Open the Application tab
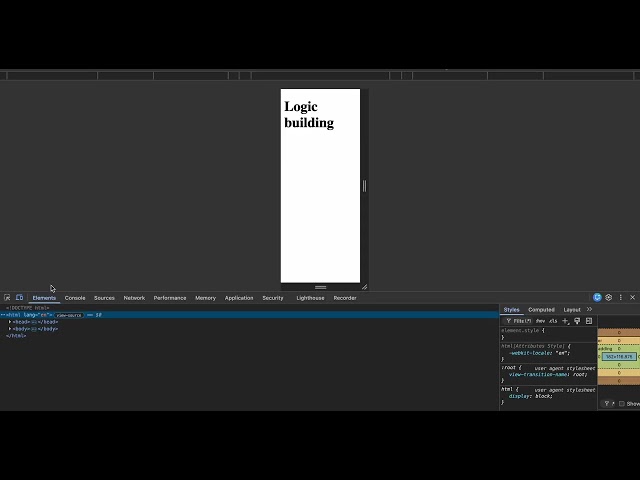Image resolution: width=640 pixels, height=480 pixels. [x=239, y=298]
